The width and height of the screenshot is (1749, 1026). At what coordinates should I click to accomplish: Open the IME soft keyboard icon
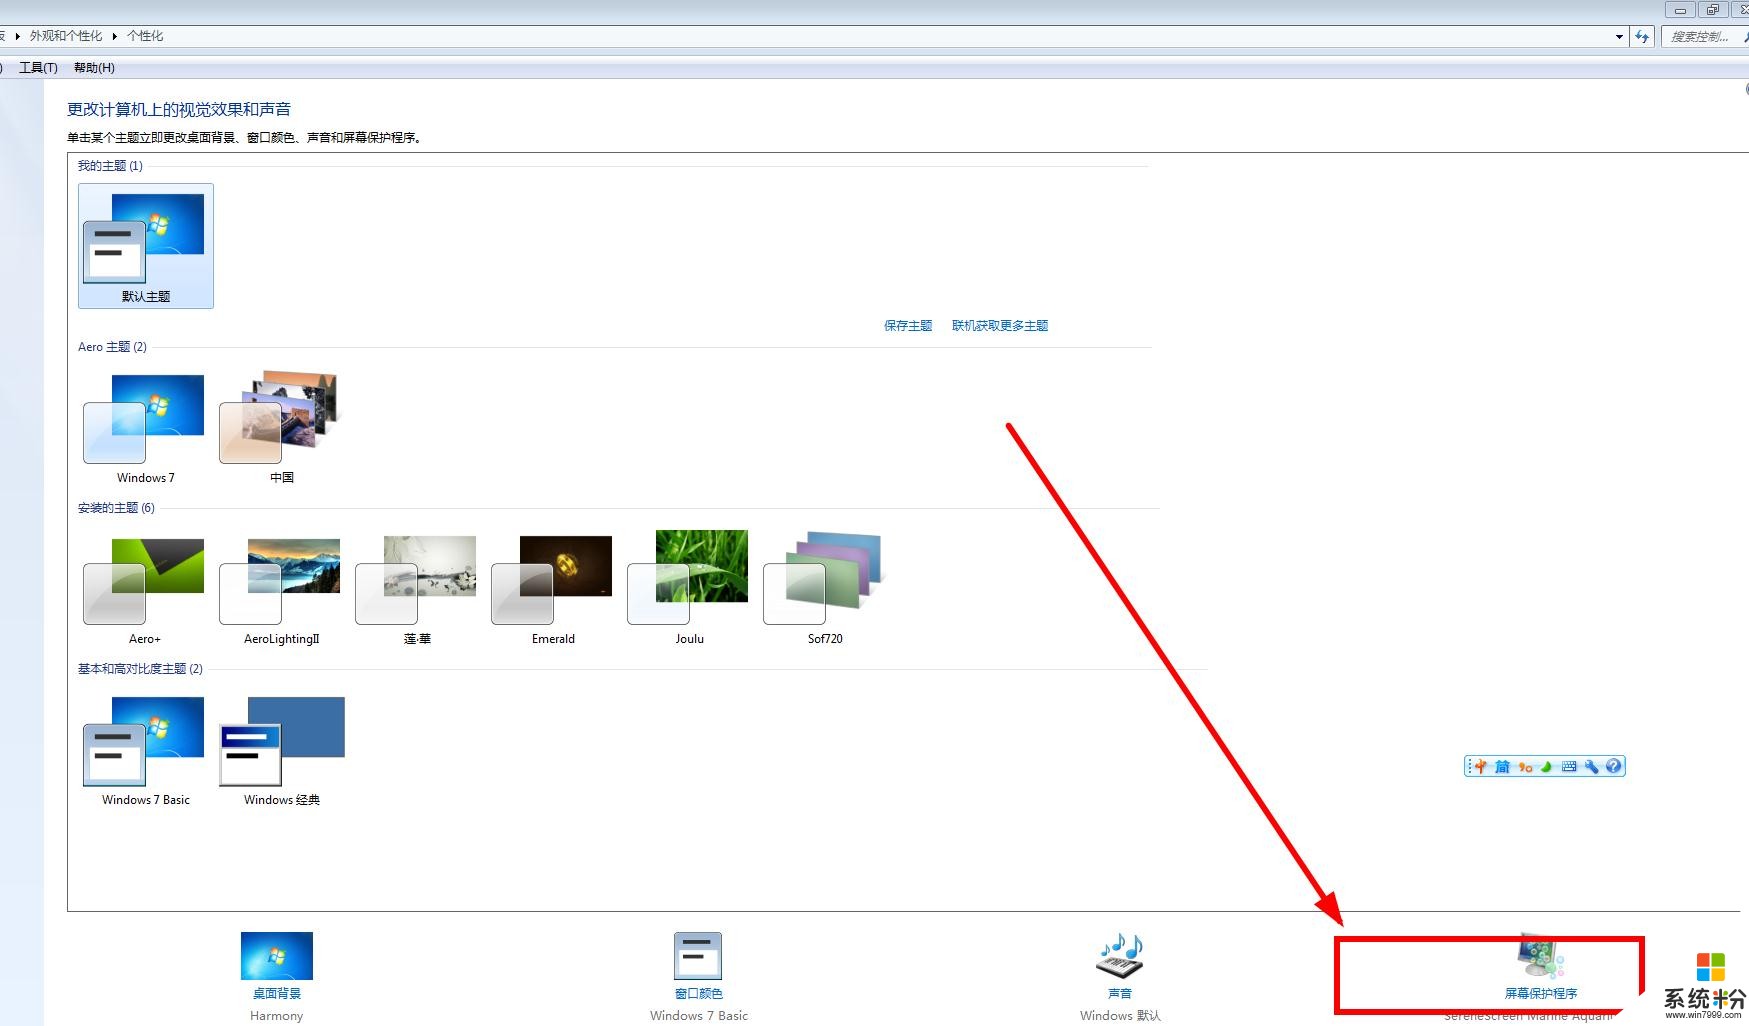pyautogui.click(x=1569, y=767)
